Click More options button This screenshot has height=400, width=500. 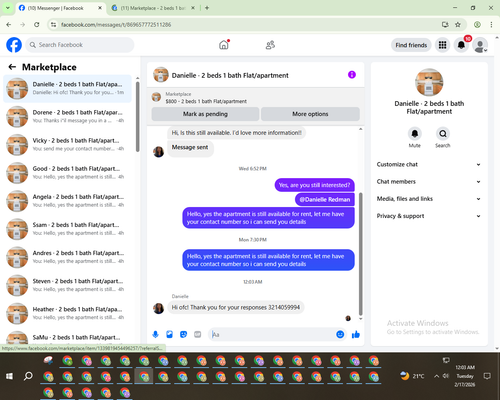click(x=310, y=114)
